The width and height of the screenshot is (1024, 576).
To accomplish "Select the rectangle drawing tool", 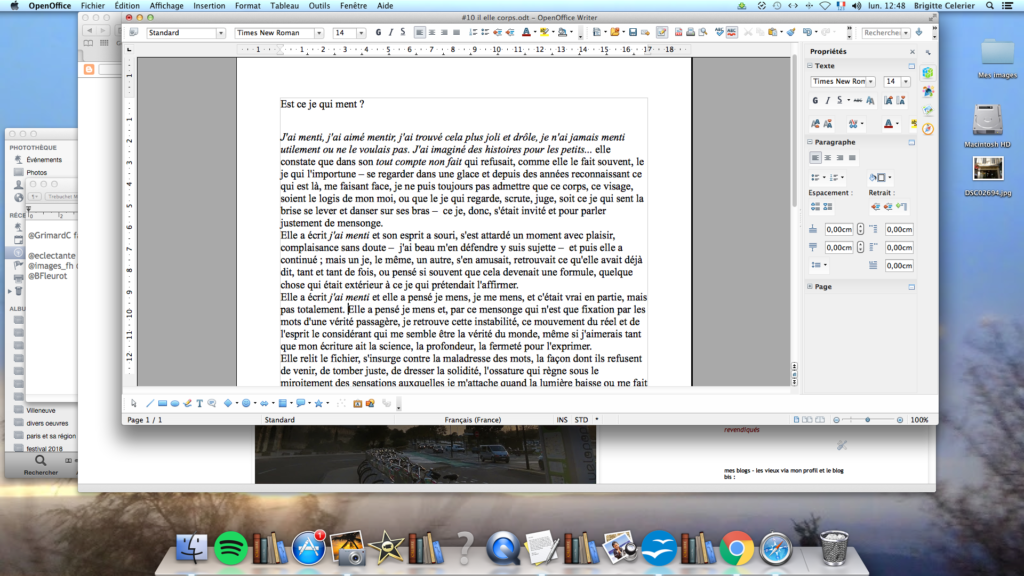I will (x=162, y=403).
